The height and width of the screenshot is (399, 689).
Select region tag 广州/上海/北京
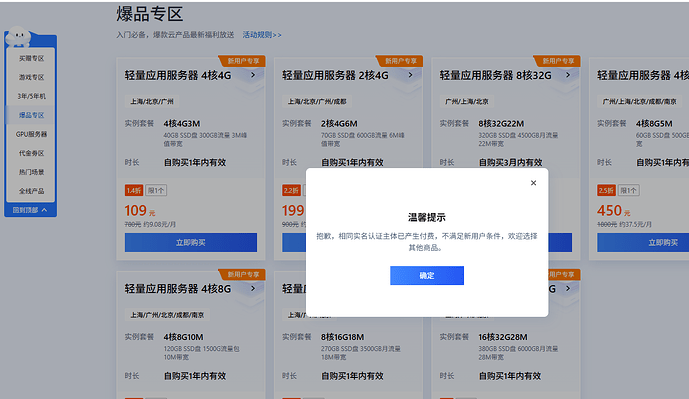coord(467,102)
